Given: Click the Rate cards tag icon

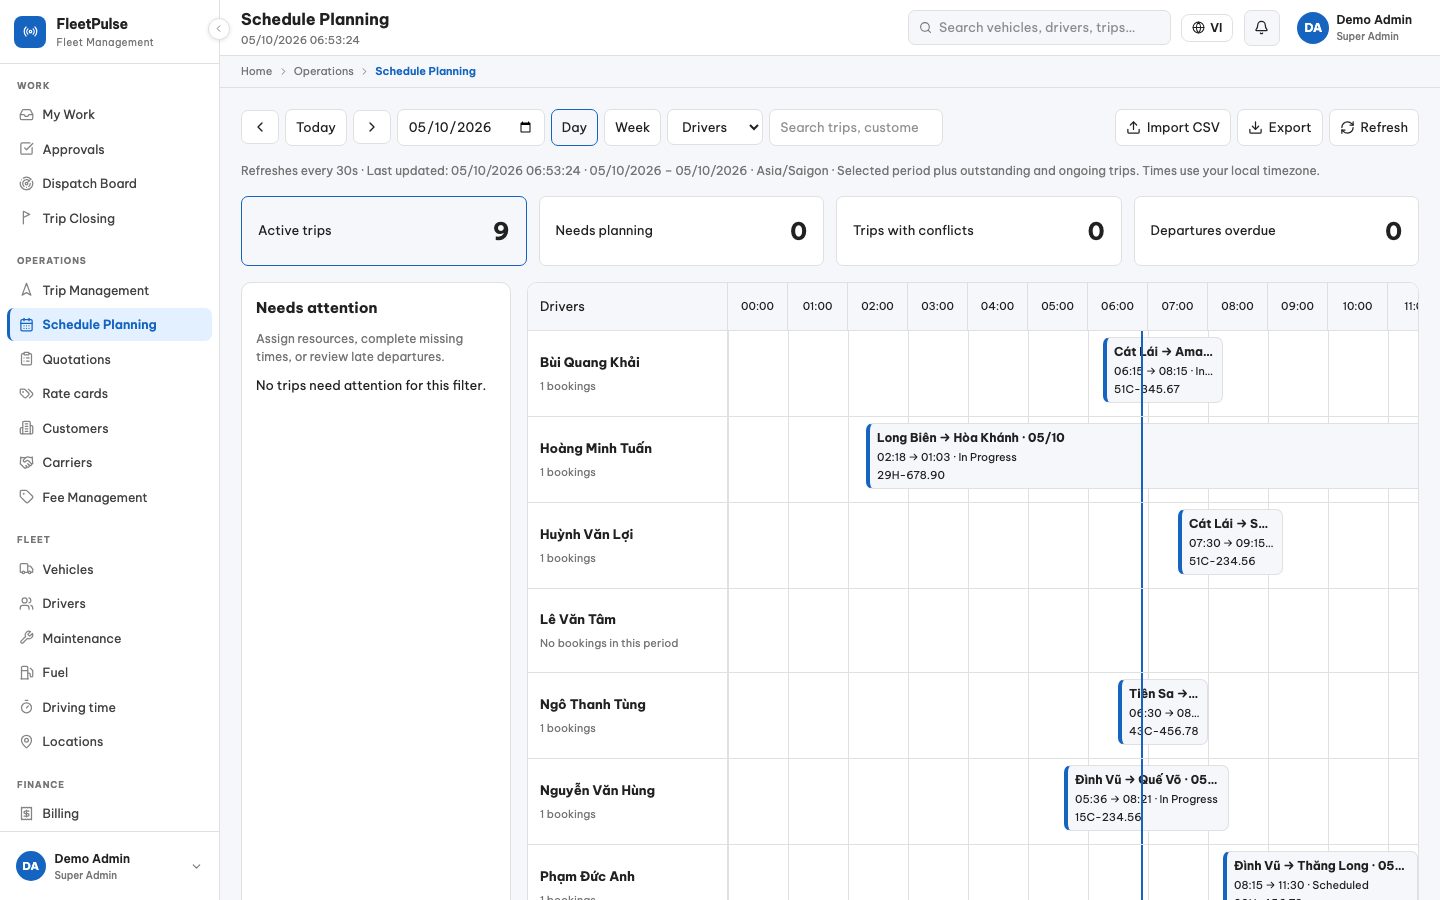Looking at the screenshot, I should tap(27, 394).
